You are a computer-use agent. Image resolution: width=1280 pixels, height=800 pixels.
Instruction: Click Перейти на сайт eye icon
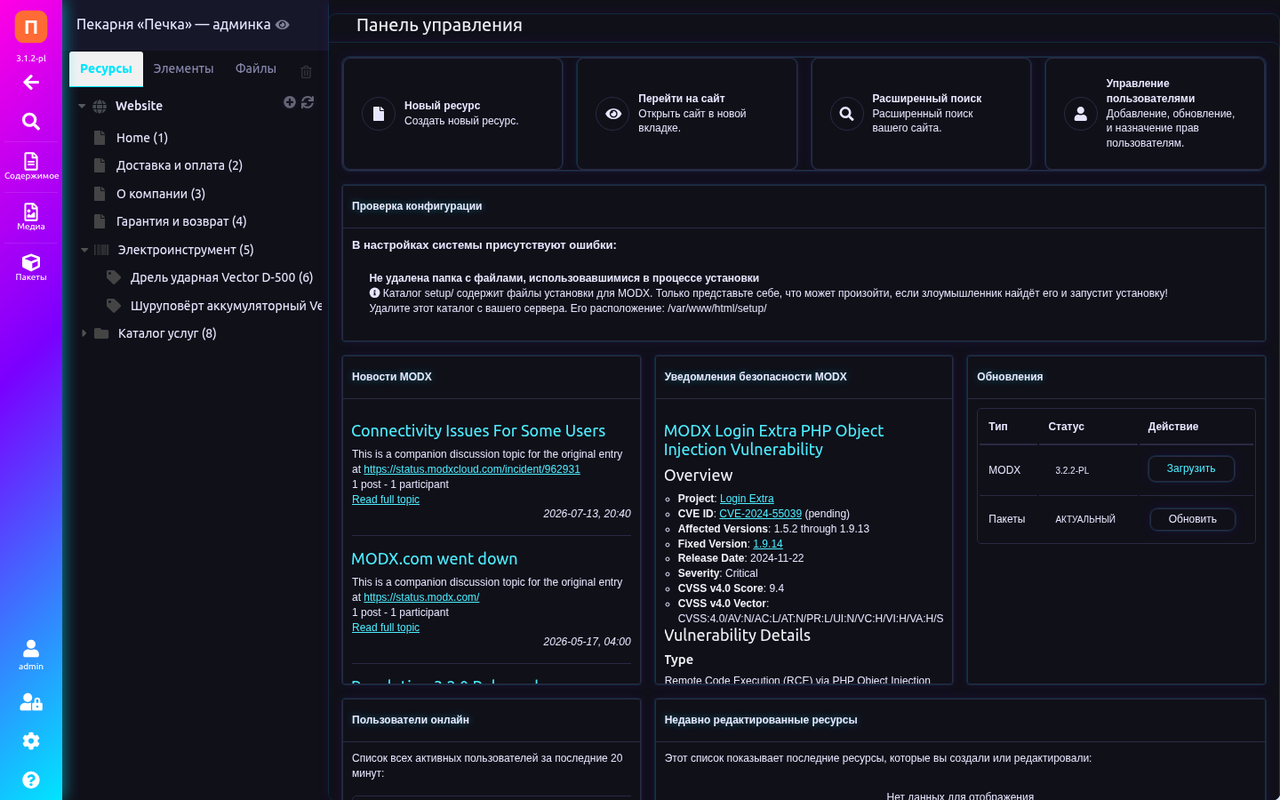(612, 114)
